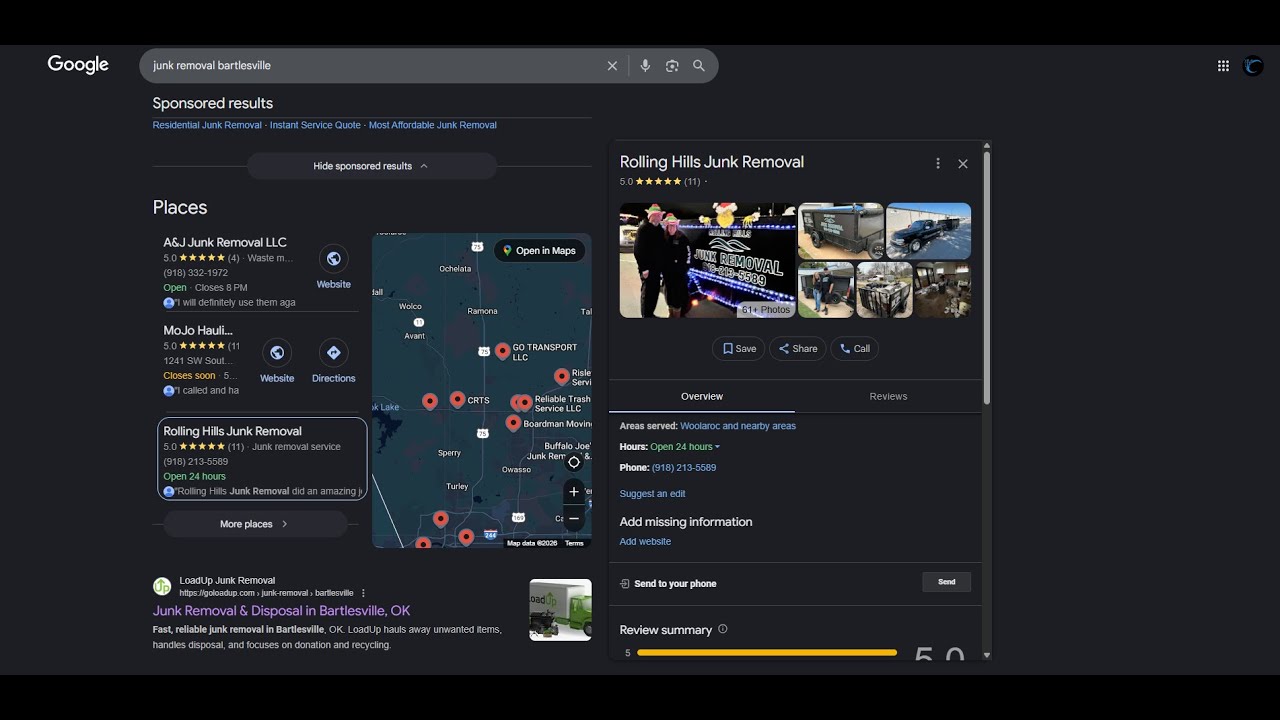This screenshot has height=720, width=1280.
Task: Click the Send button
Action: [x=946, y=582]
